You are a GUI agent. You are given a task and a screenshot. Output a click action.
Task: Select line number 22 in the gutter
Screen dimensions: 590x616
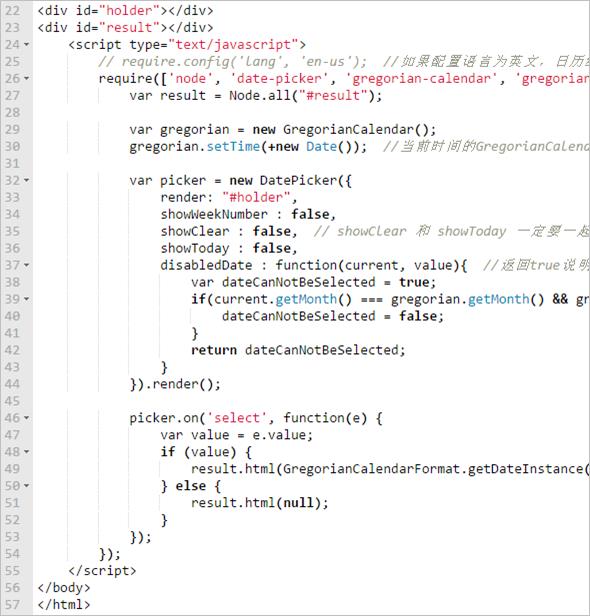[12, 11]
